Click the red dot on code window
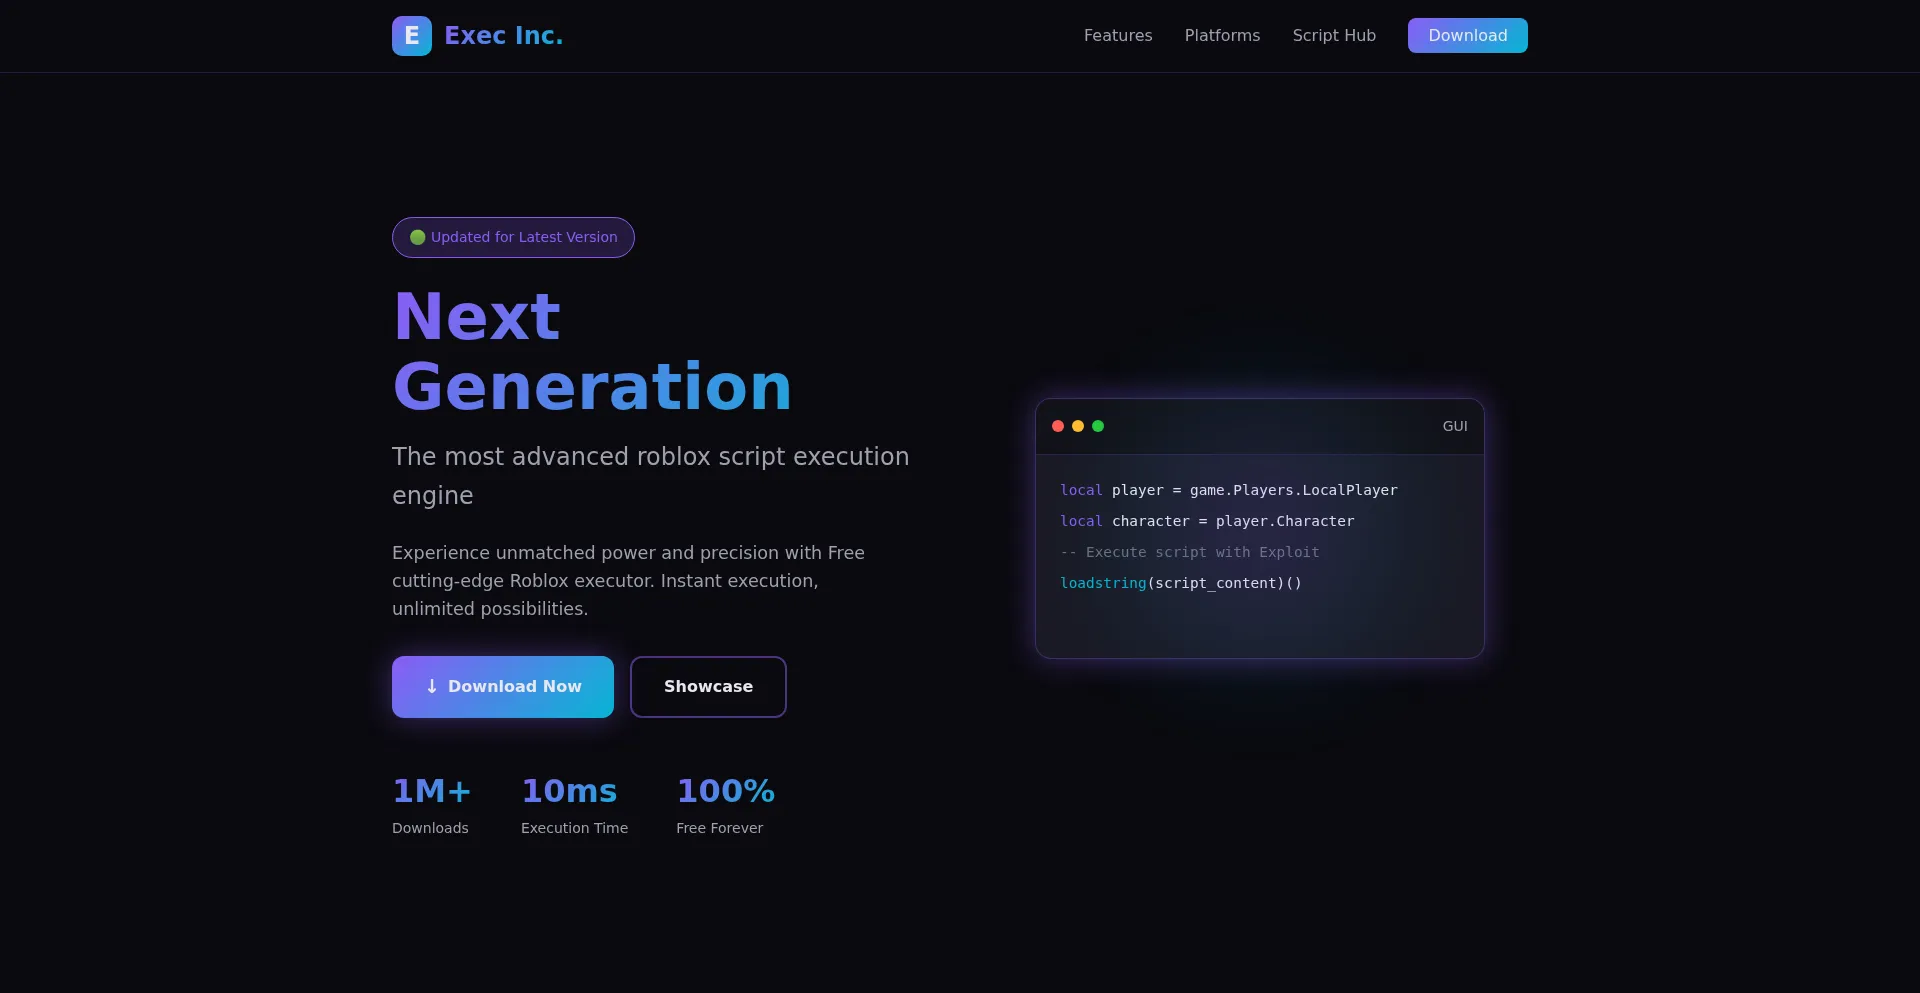 tap(1058, 426)
